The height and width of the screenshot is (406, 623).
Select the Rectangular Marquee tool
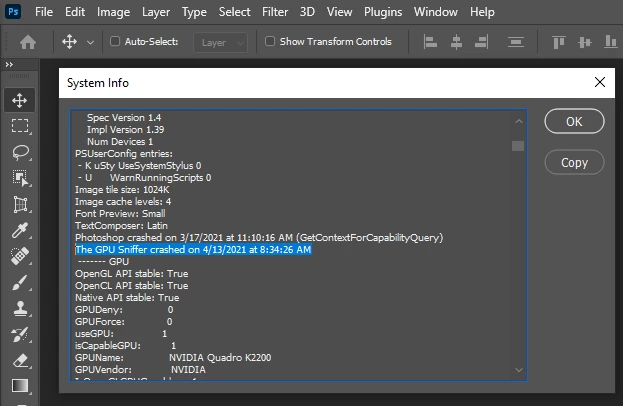click(x=19, y=126)
